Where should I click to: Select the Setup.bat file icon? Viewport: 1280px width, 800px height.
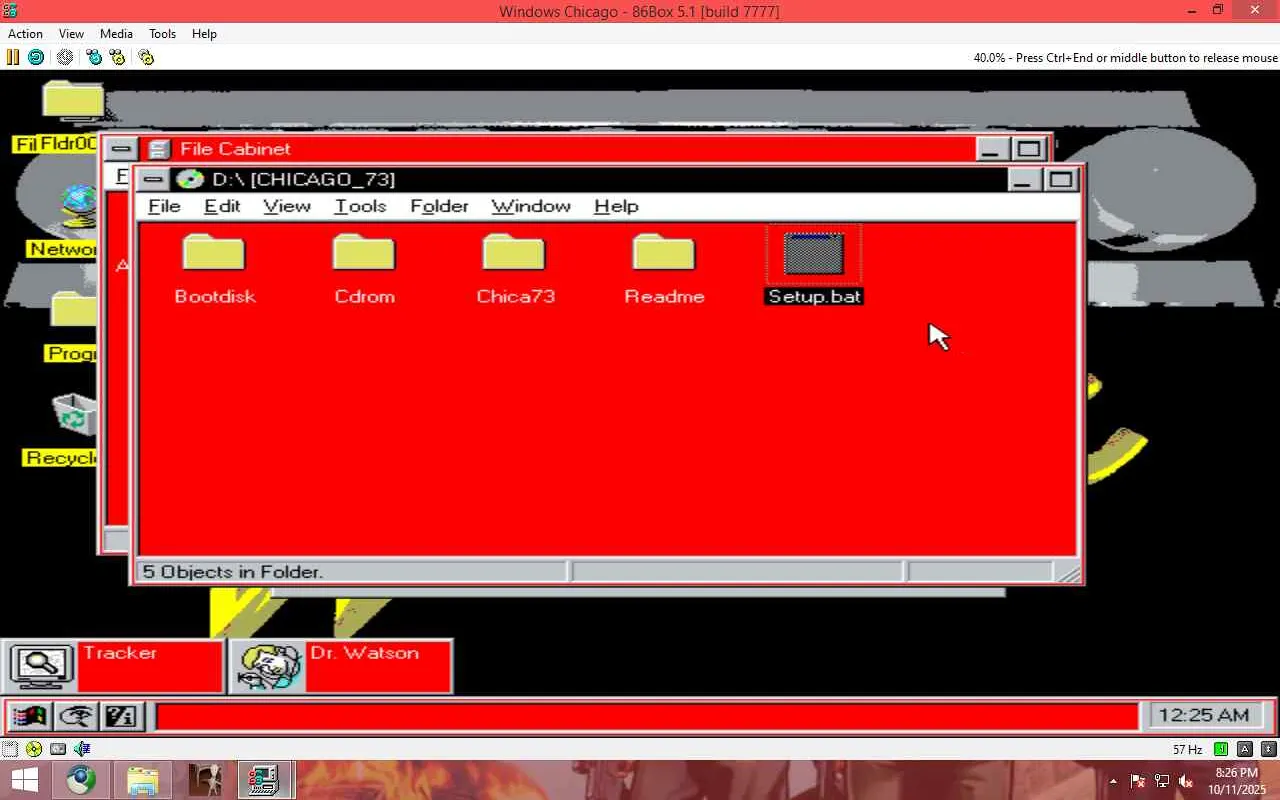click(x=814, y=254)
